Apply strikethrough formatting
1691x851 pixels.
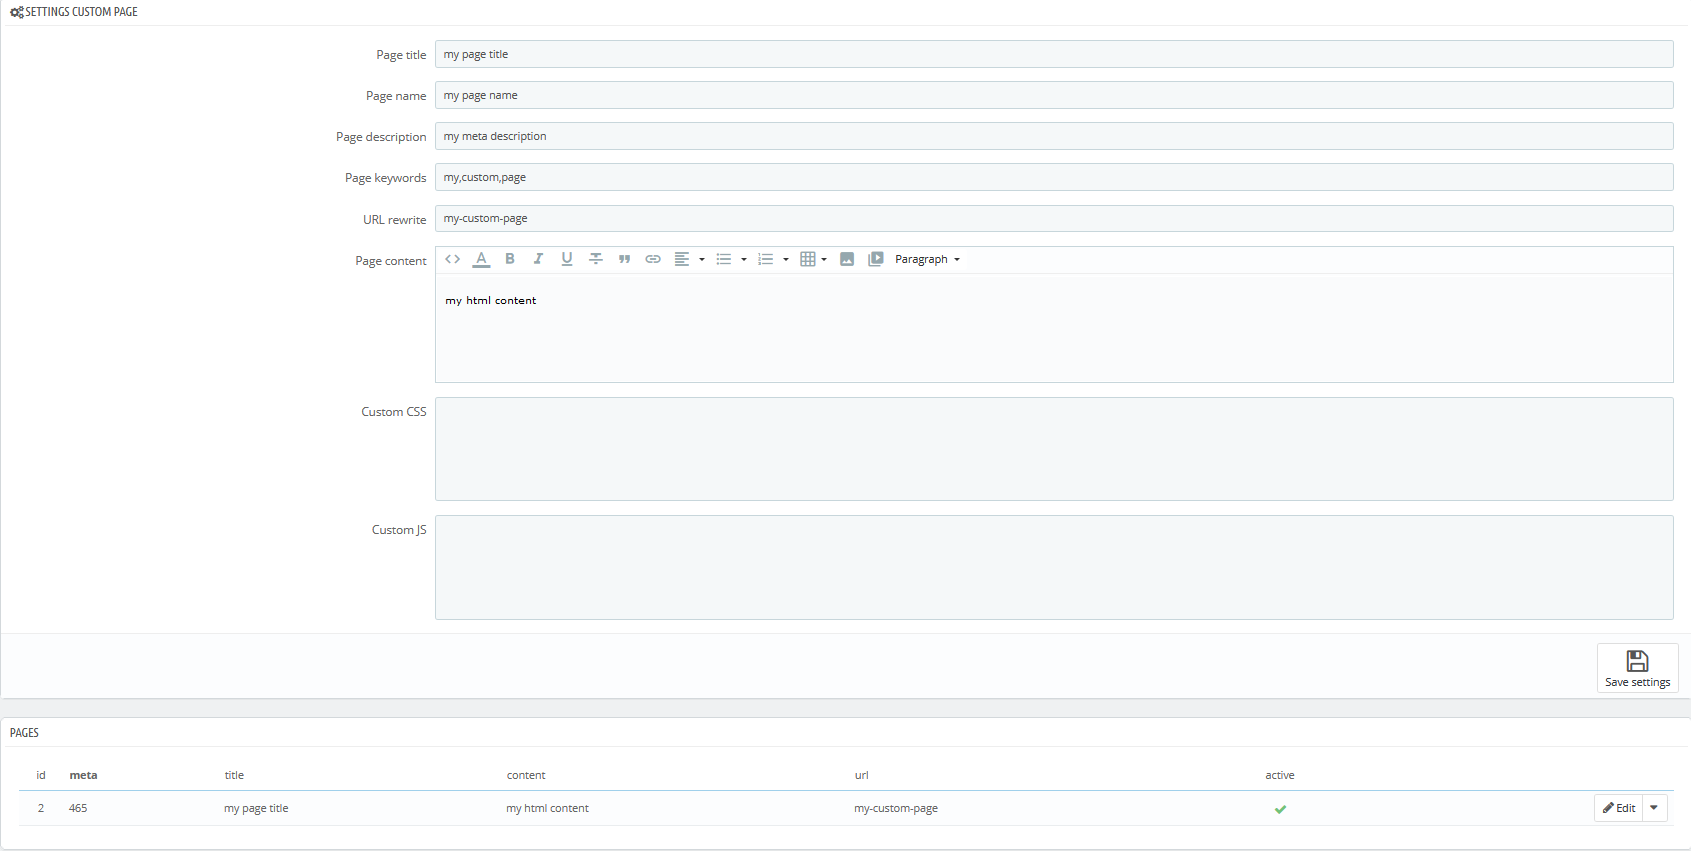596,259
